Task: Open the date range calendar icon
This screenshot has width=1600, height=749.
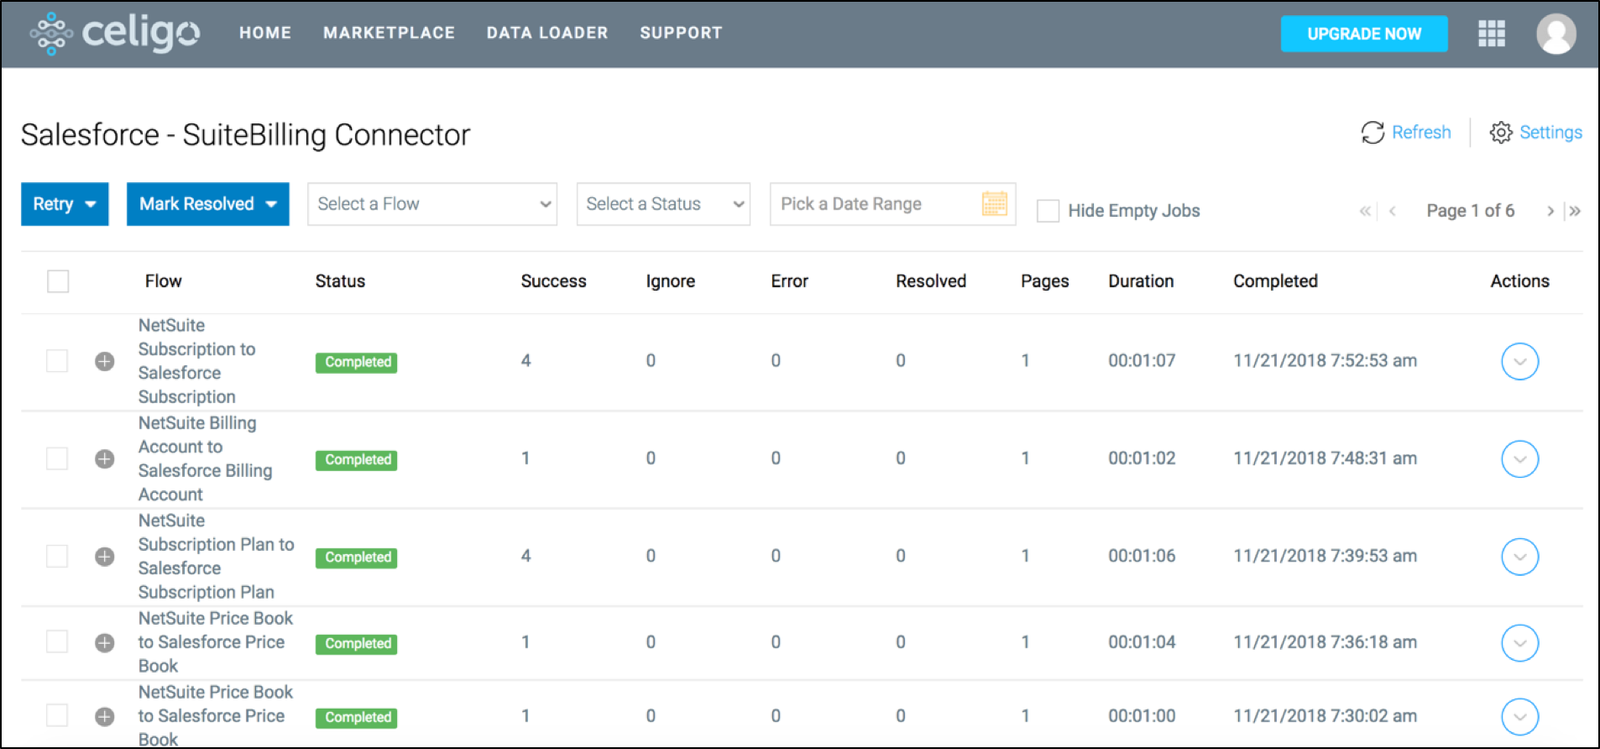Action: 994,204
